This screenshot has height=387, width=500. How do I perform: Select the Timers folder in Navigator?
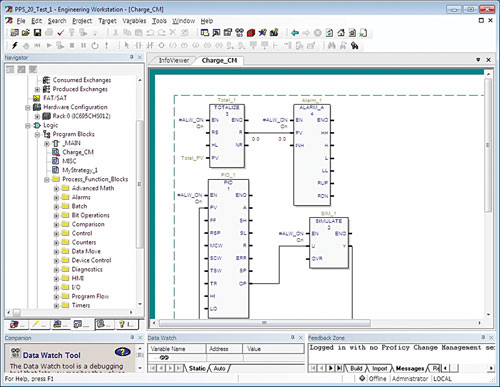81,305
